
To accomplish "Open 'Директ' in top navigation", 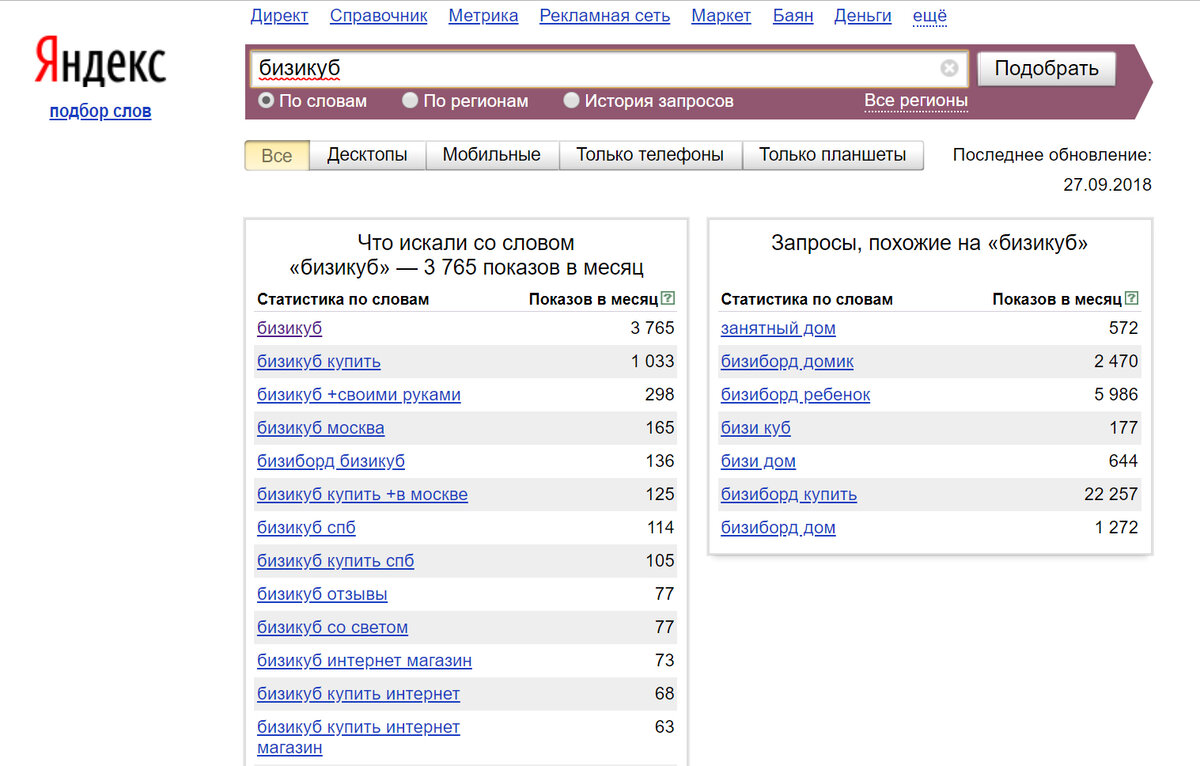I will [x=279, y=16].
